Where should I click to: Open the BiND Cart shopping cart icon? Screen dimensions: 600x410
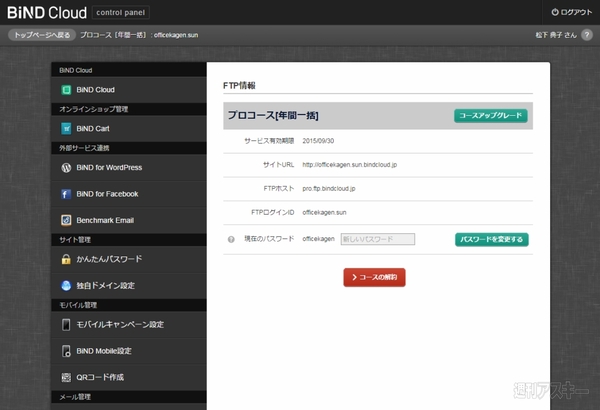tap(66, 129)
